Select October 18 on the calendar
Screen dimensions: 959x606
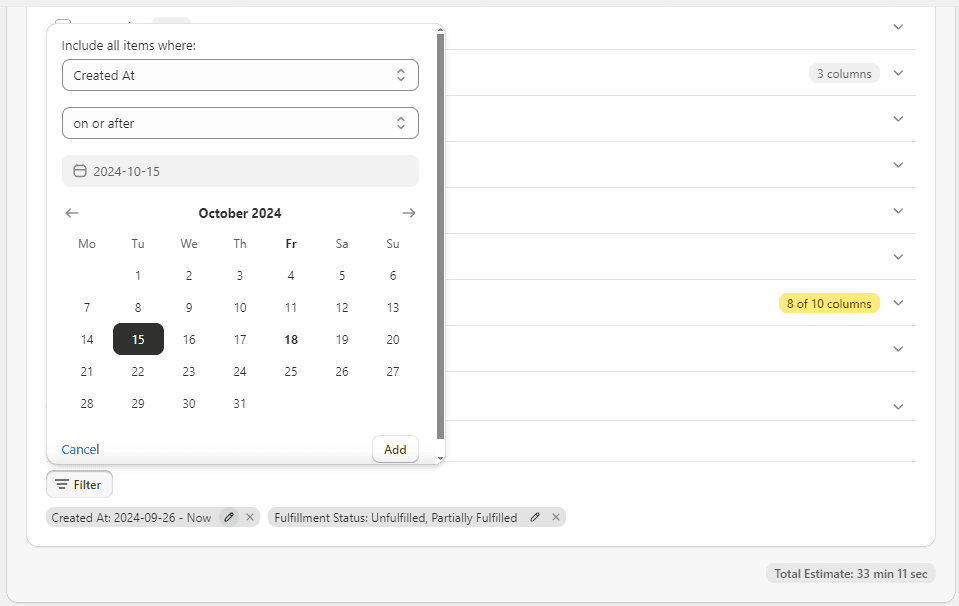[291, 339]
